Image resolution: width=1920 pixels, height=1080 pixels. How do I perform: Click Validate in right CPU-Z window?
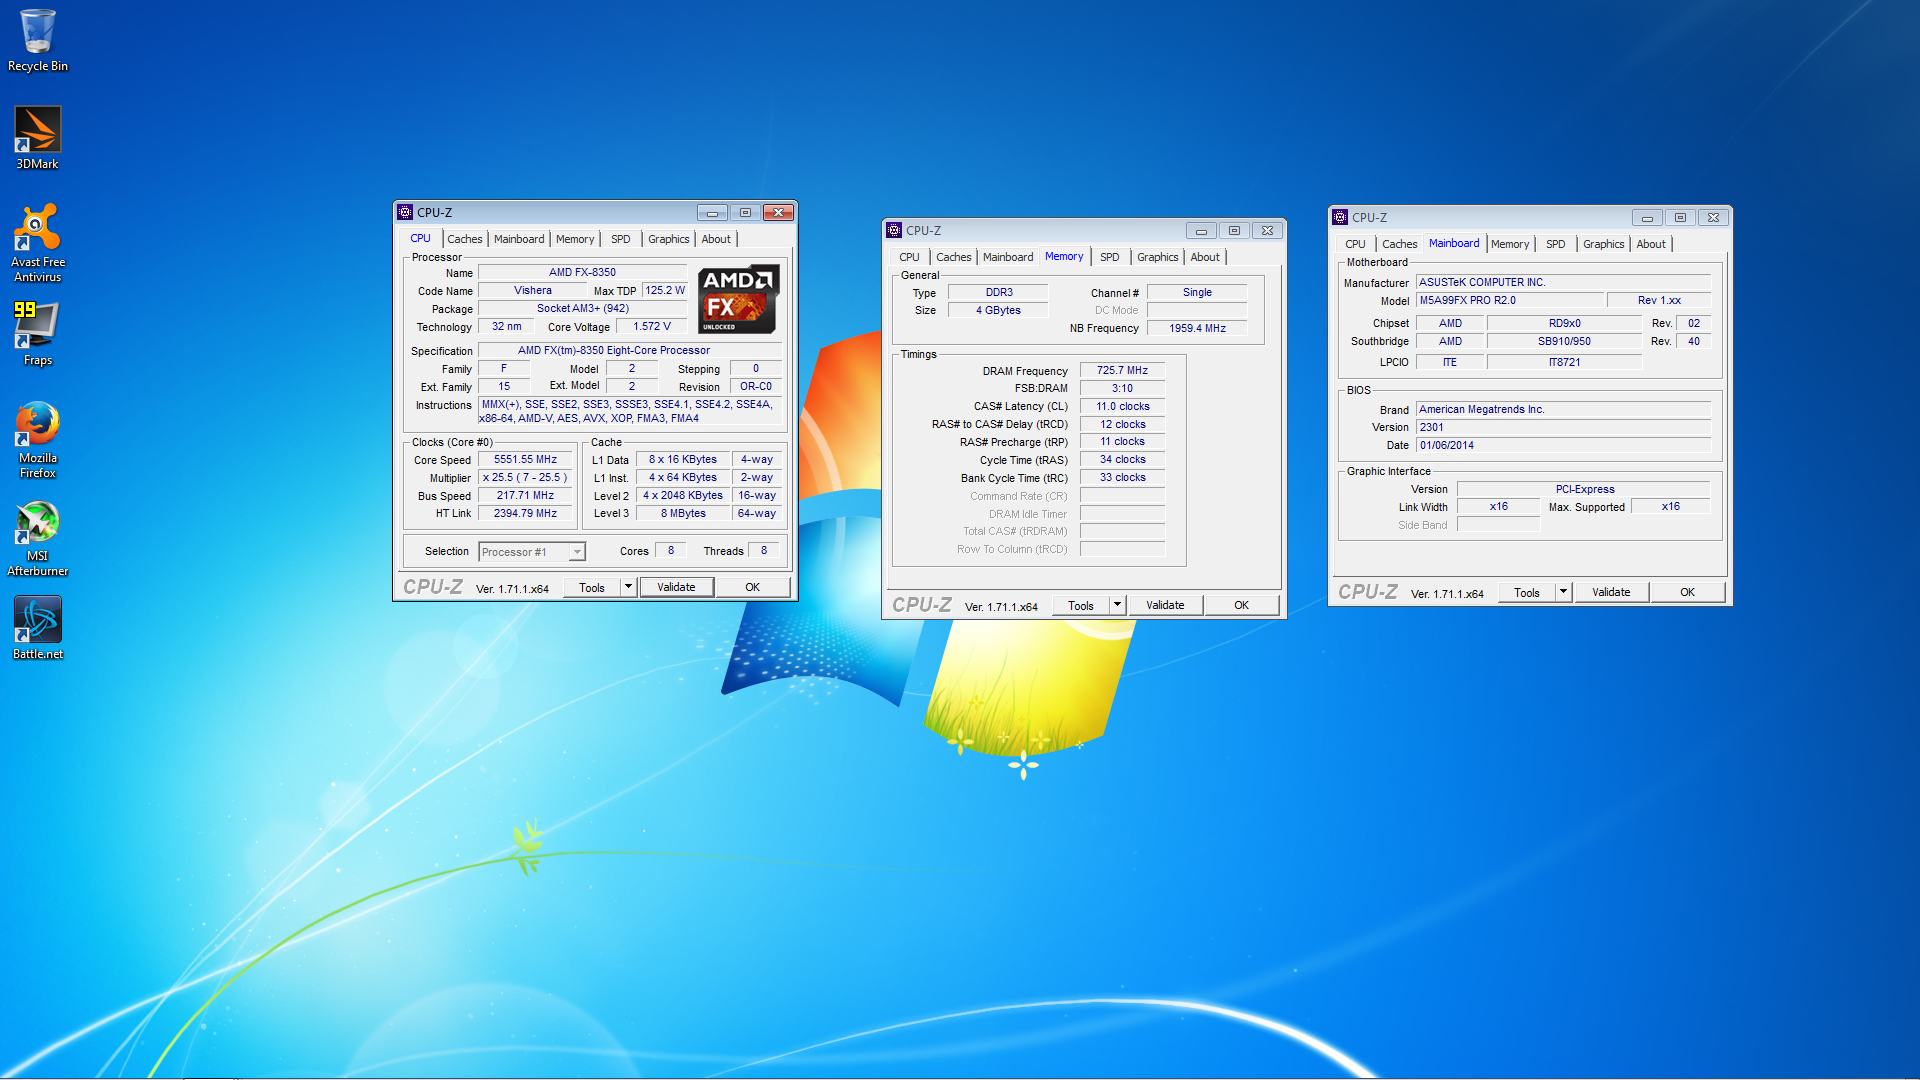[1611, 592]
